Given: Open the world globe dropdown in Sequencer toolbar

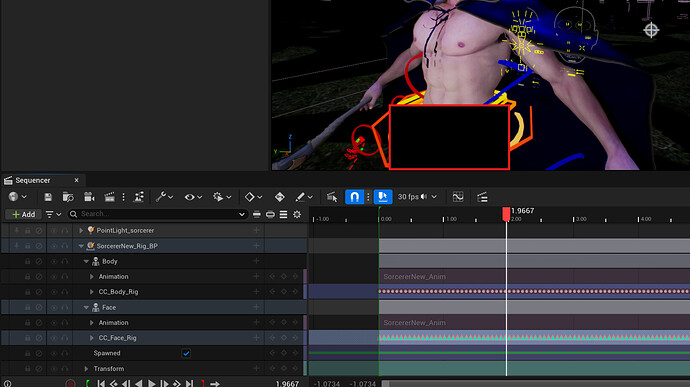Looking at the screenshot, I should [18, 197].
